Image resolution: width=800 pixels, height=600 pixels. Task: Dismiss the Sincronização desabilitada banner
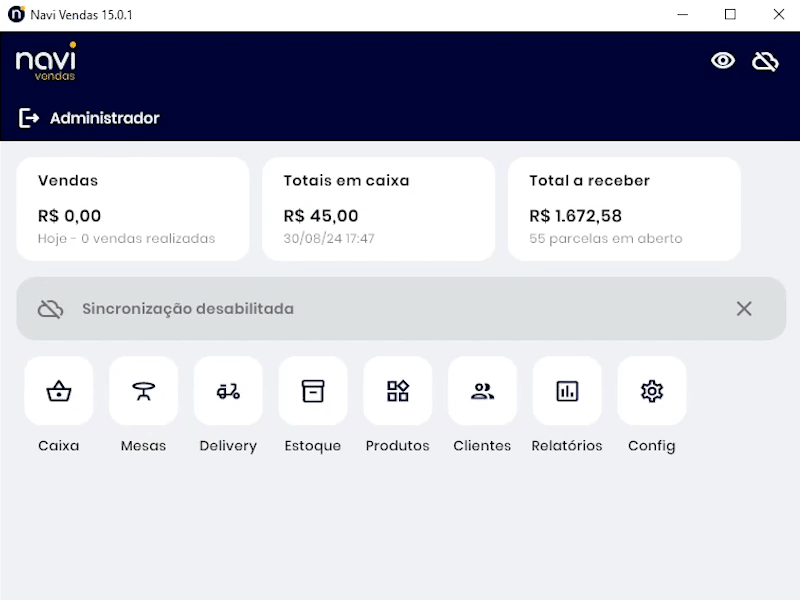tap(744, 309)
